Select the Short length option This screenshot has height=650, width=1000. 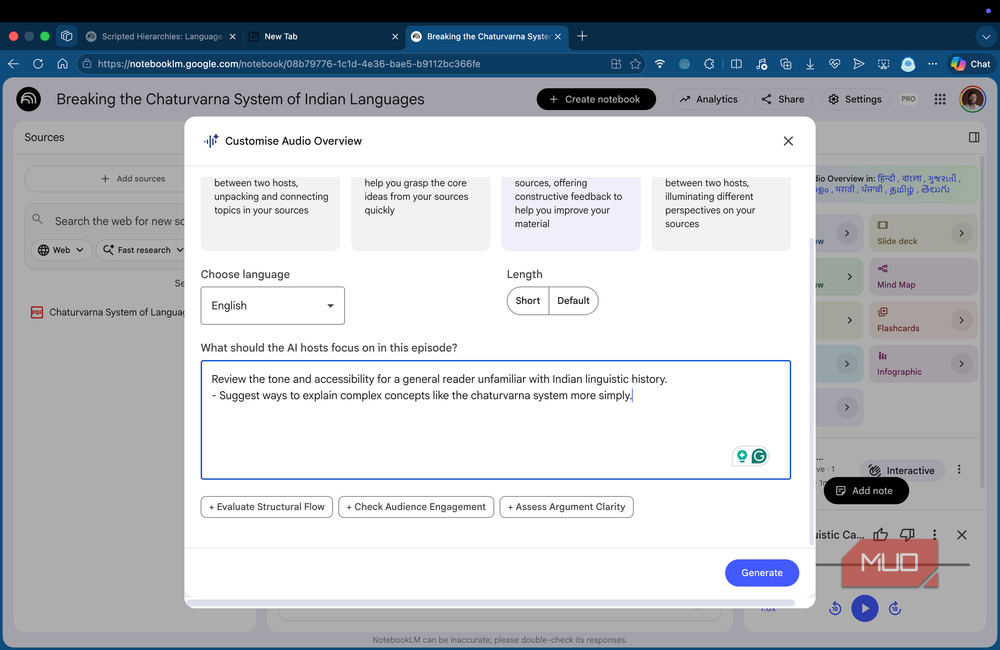527,300
